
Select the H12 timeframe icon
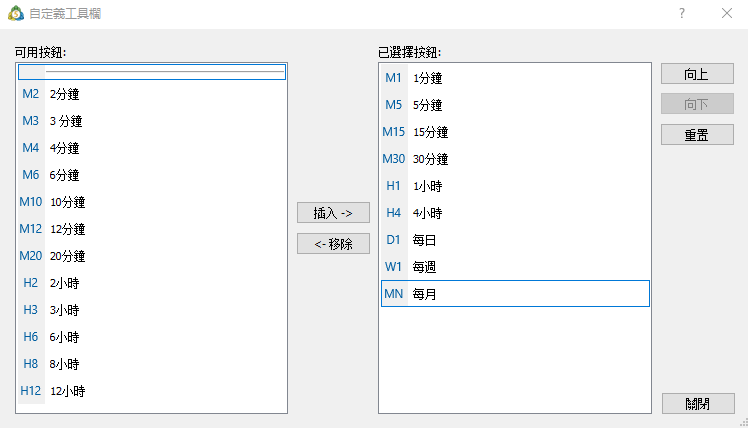click(x=31, y=391)
